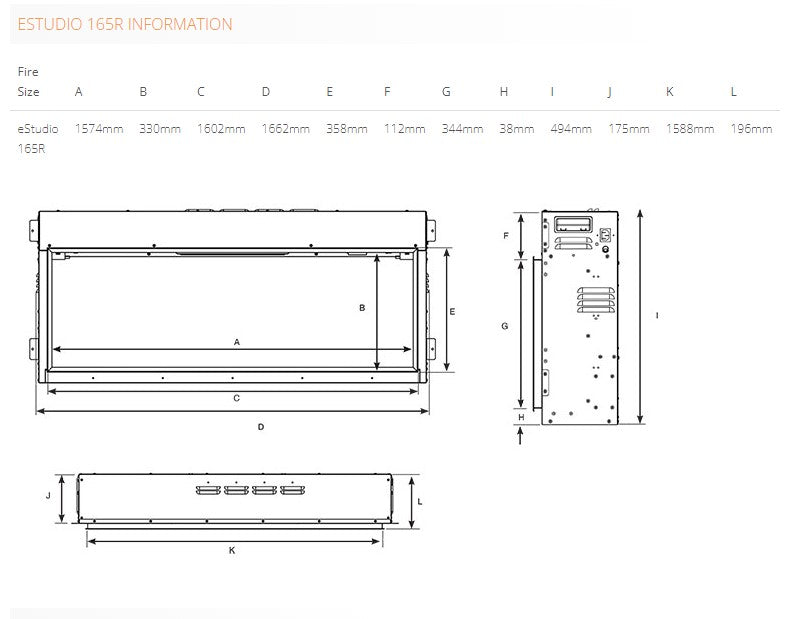Click column header H in table
This screenshot has width=809, height=619.
coord(504,92)
